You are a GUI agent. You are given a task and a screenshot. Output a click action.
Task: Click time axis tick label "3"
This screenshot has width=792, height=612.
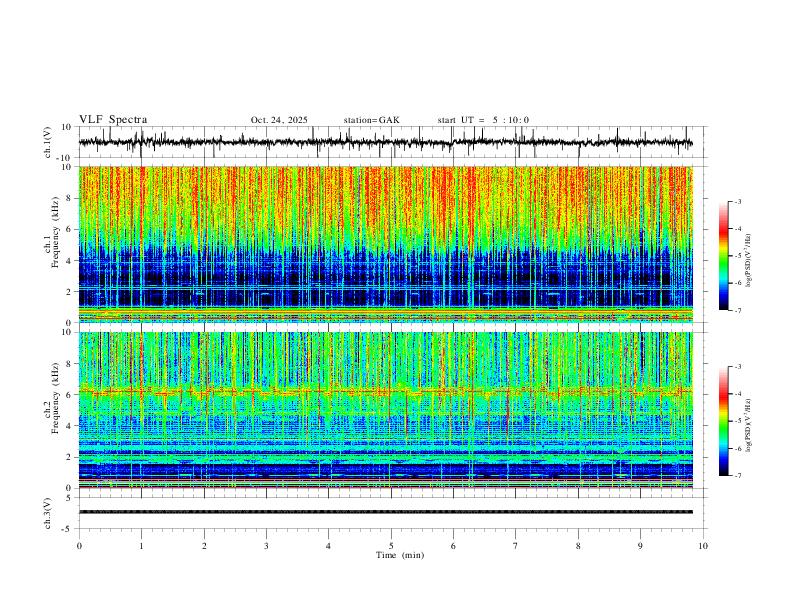pyautogui.click(x=266, y=546)
